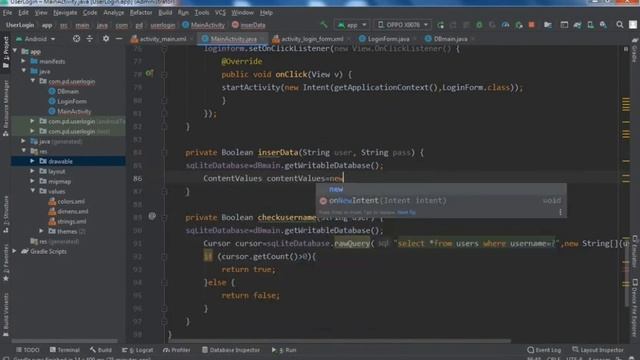Collapse the java folder in tree
The height and width of the screenshot is (360, 640).
pos(23,71)
